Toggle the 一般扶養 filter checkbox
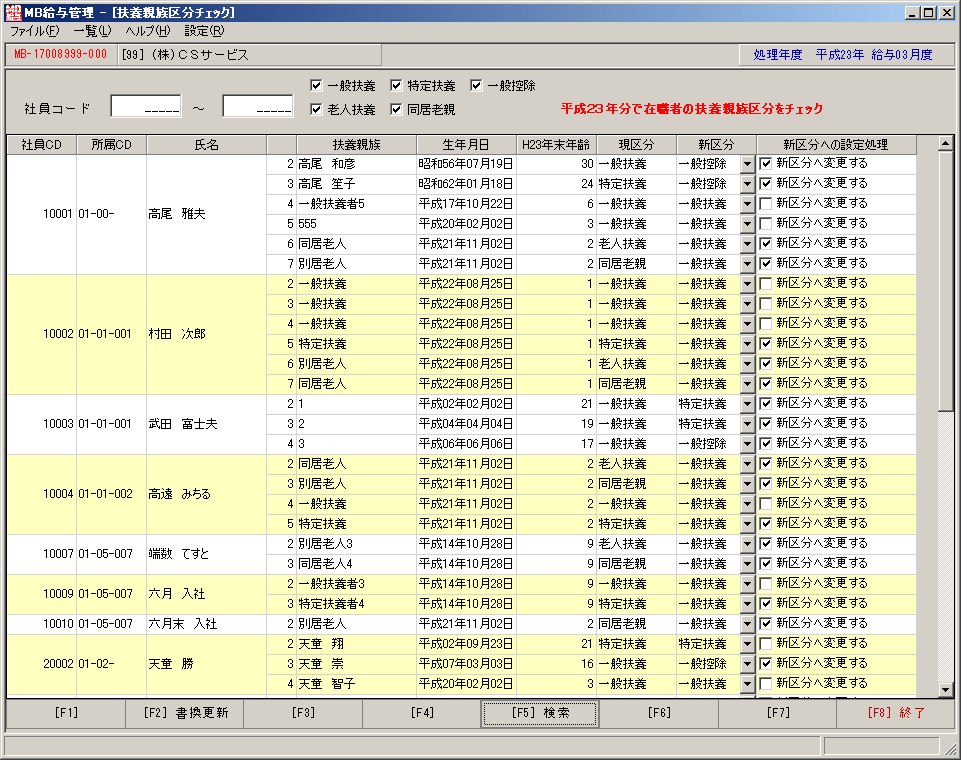Viewport: 961px width, 760px height. [x=316, y=86]
